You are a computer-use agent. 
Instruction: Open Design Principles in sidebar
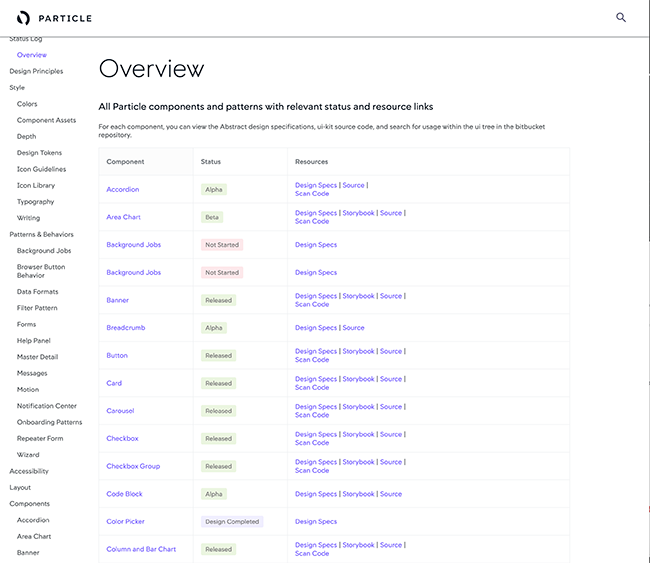click(36, 71)
